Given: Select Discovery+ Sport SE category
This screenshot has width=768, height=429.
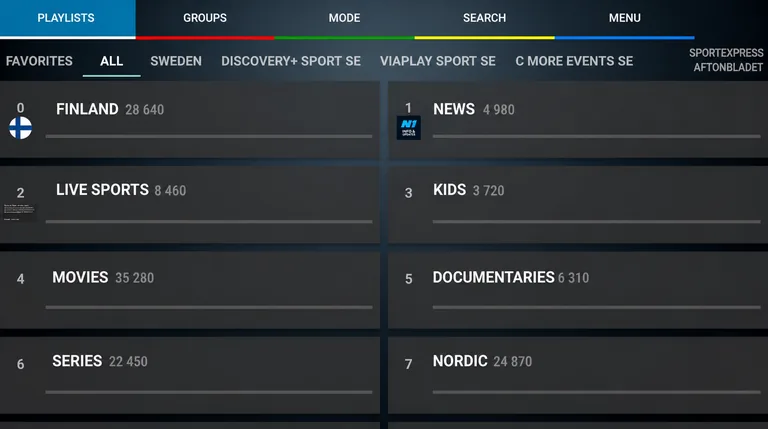Looking at the screenshot, I should coord(291,61).
